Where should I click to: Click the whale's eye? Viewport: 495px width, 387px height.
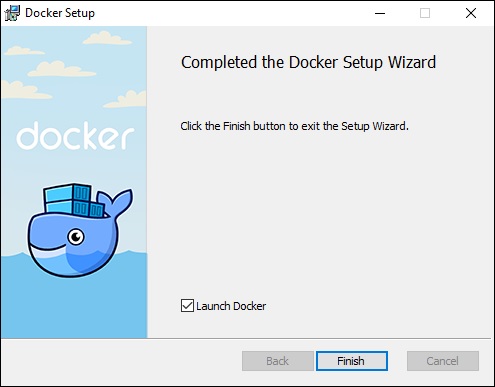click(x=76, y=237)
